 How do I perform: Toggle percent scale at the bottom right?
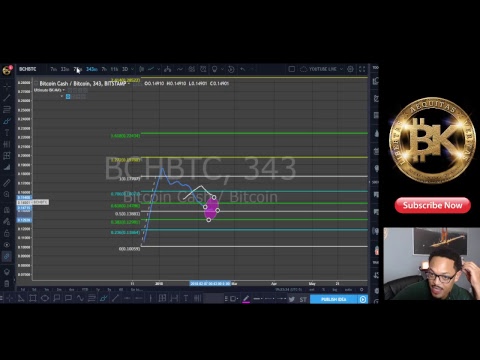pos(323,289)
